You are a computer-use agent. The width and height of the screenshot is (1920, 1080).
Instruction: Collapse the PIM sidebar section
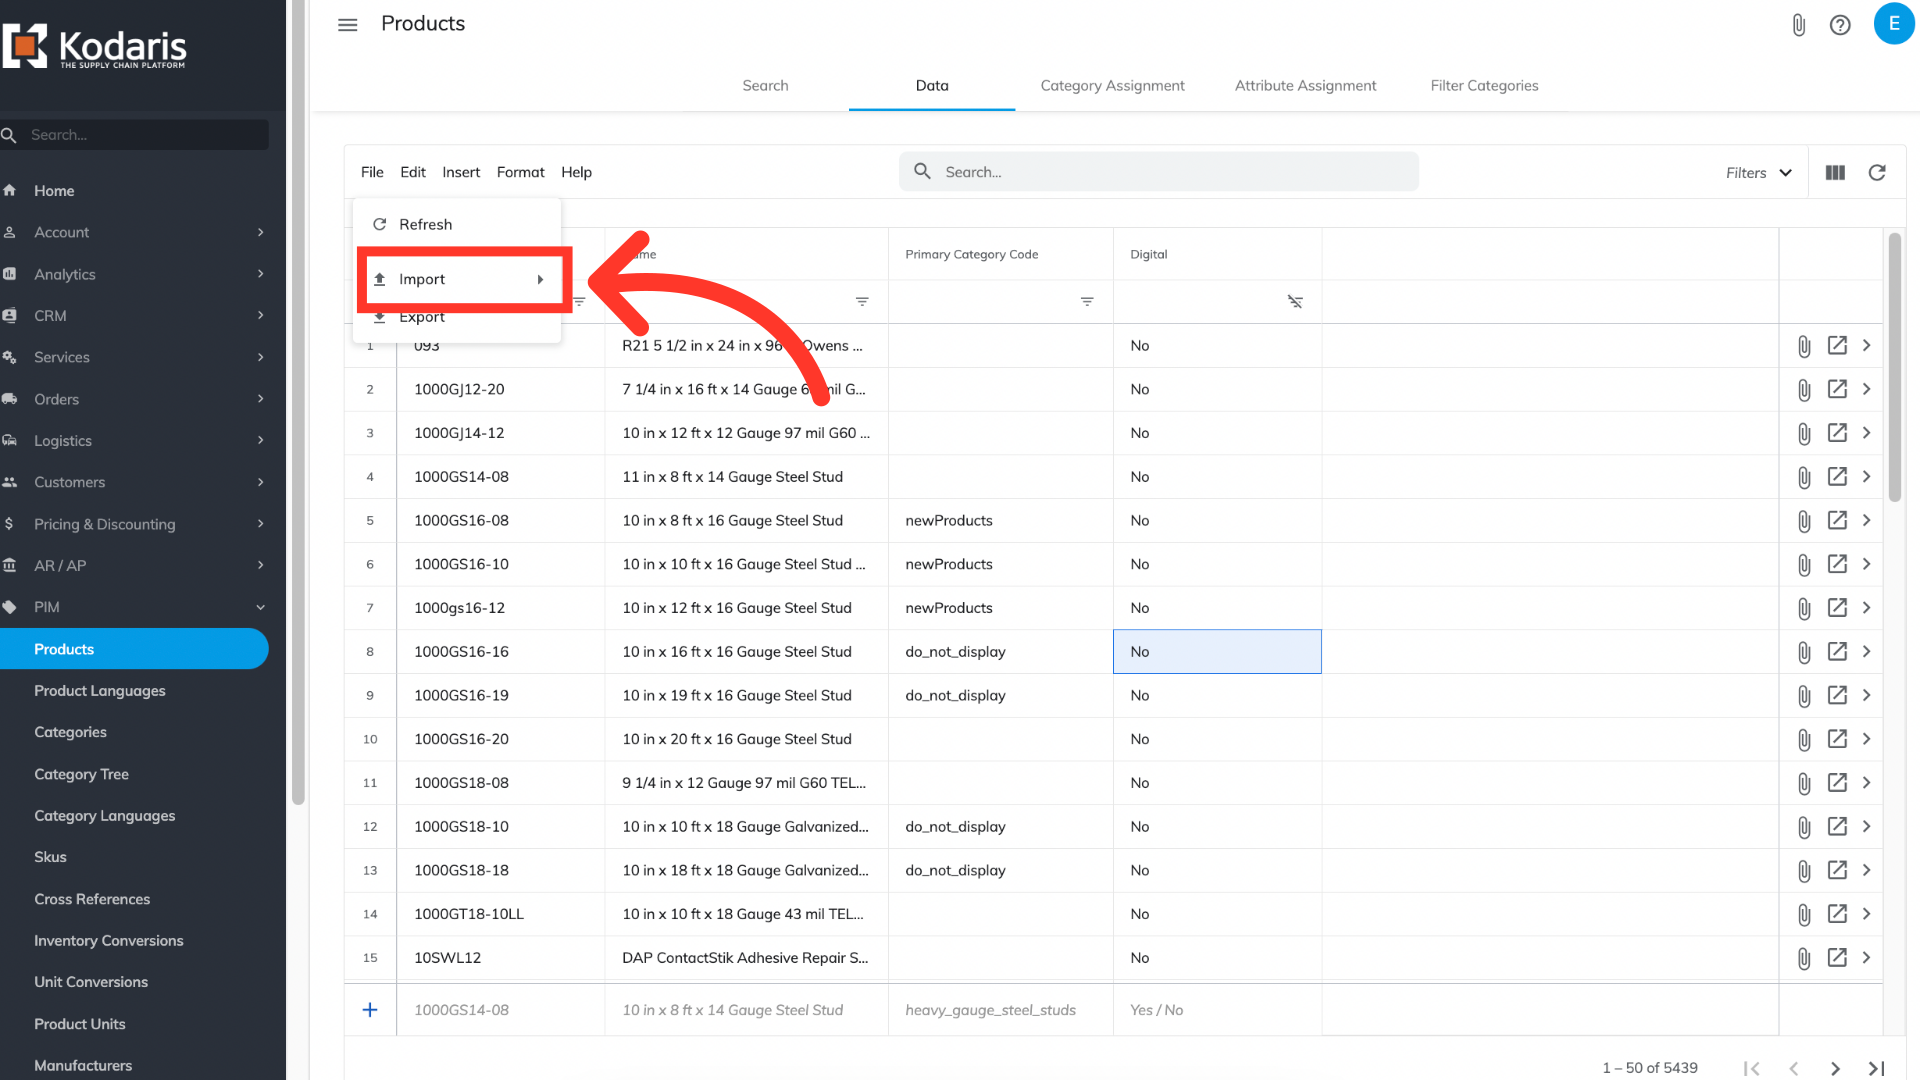coord(260,607)
